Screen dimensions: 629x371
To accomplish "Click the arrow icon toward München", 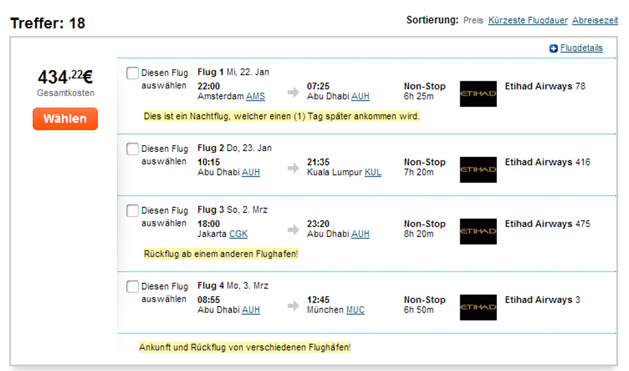I will coord(293,306).
